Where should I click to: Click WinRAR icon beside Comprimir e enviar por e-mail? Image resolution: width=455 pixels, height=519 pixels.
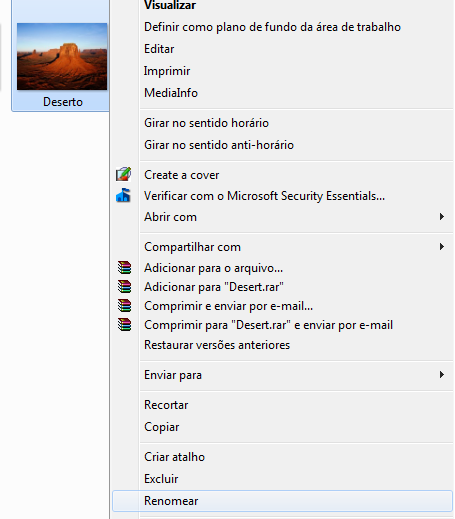coord(124,305)
